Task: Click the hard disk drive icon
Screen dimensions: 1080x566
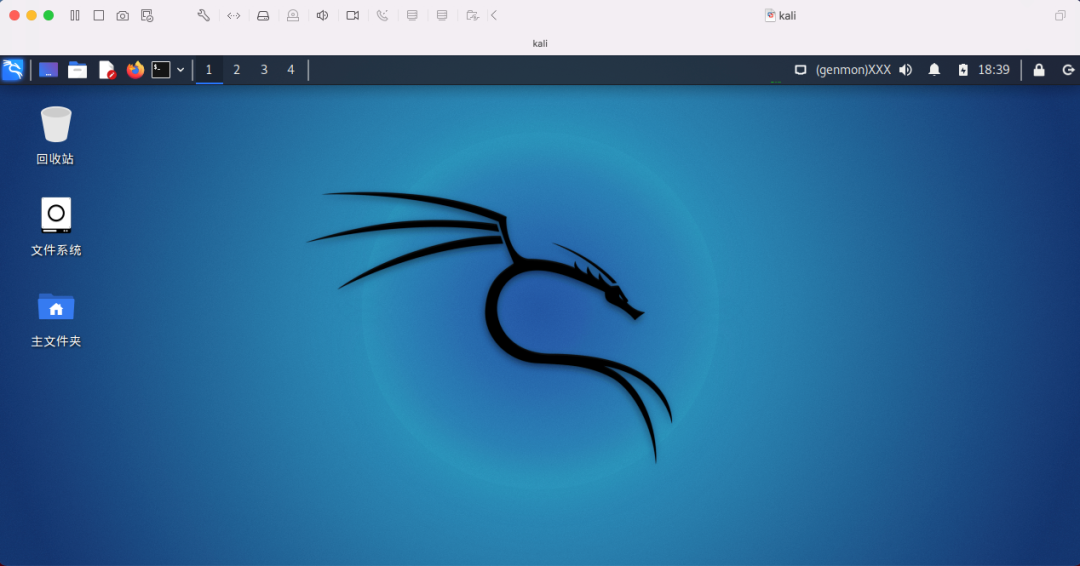Action: click(x=263, y=15)
